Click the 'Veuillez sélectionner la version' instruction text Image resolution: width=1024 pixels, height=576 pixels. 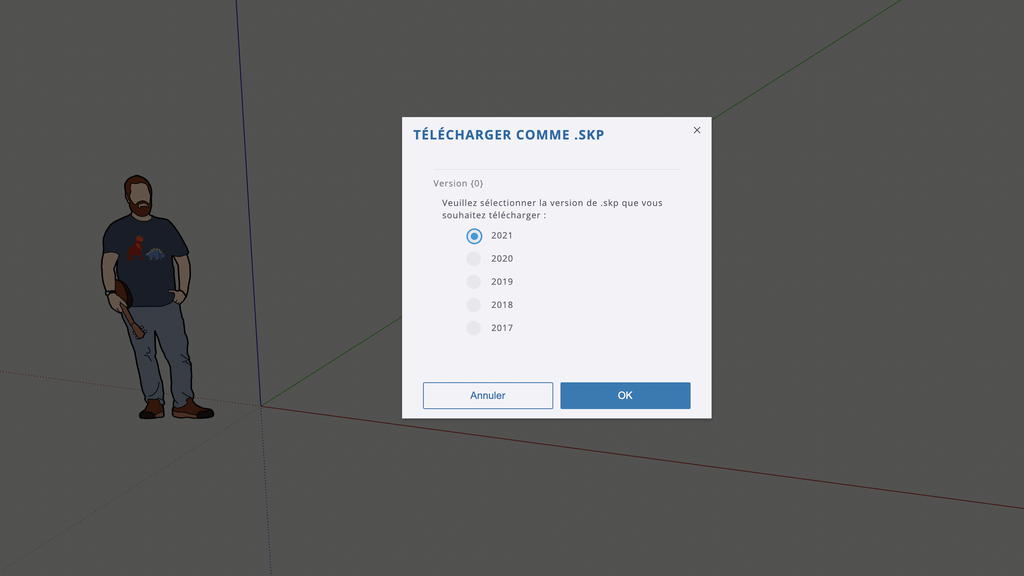552,209
